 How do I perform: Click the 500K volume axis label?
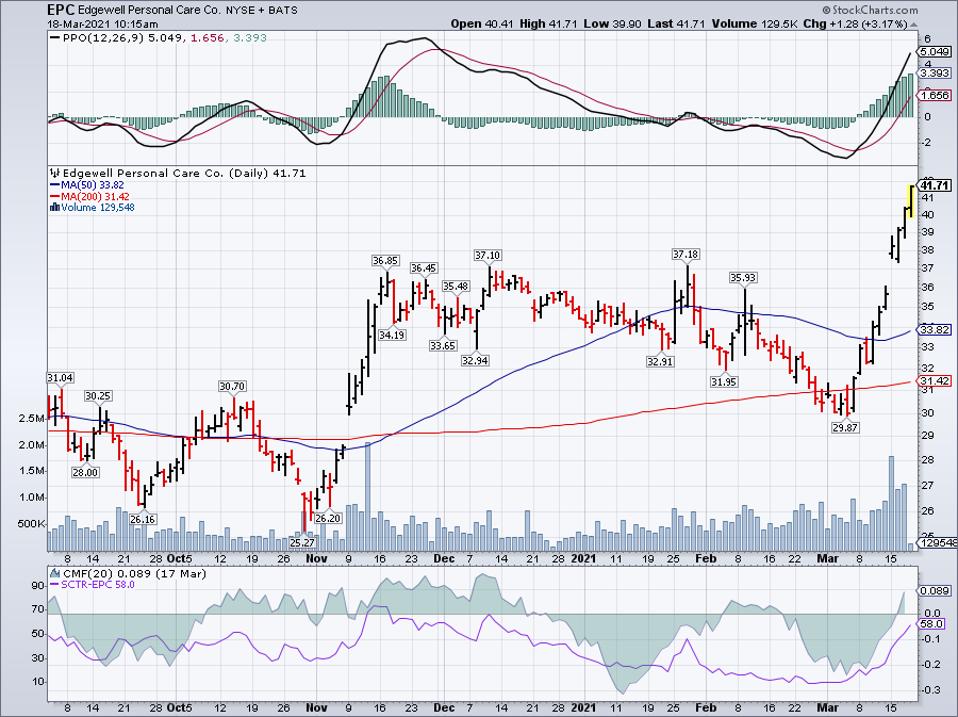point(31,524)
